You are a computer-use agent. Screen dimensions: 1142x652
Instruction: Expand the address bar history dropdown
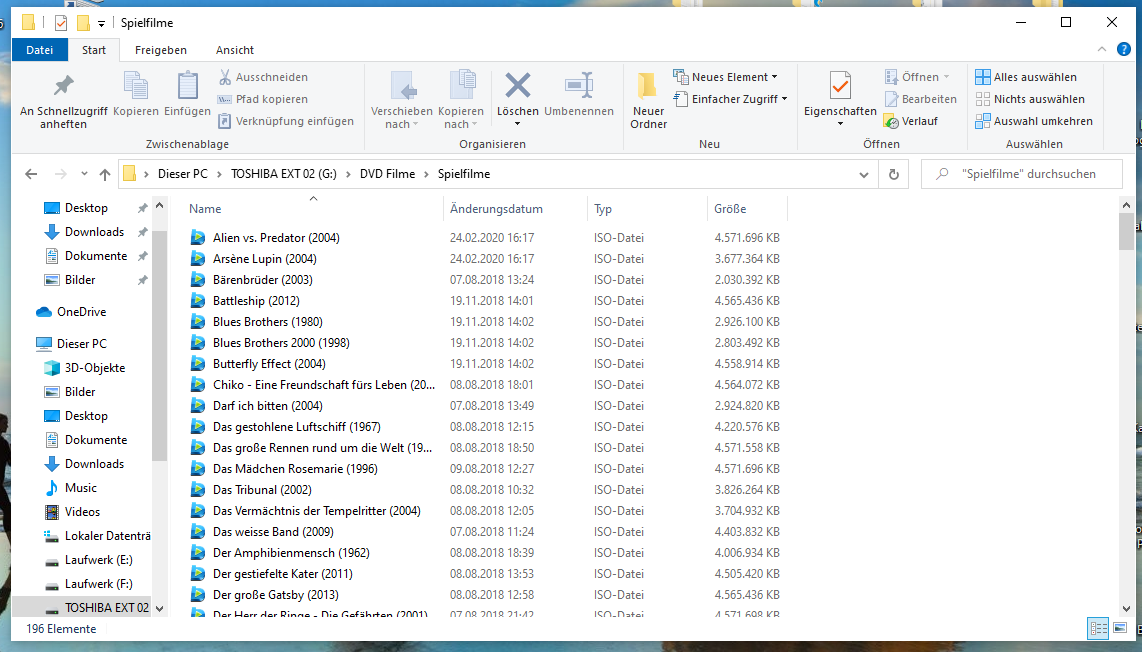coord(864,174)
